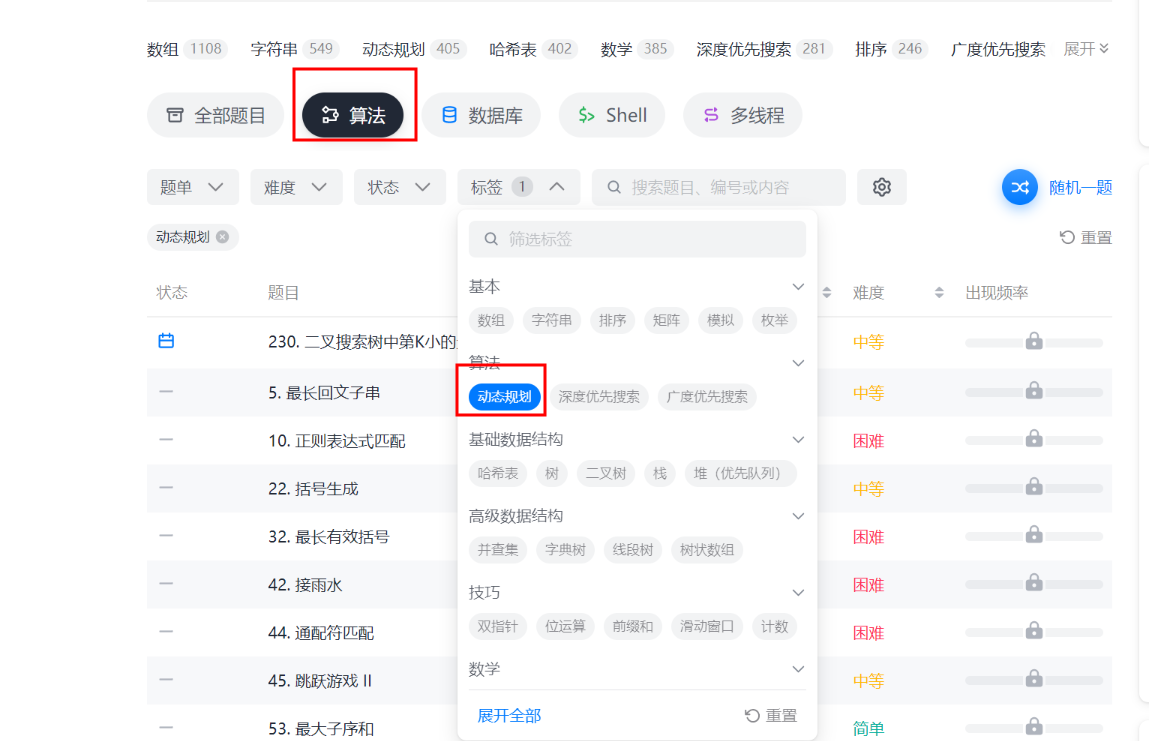Collapse the 技巧 tag group
This screenshot has height=741, width=1149.
798,592
